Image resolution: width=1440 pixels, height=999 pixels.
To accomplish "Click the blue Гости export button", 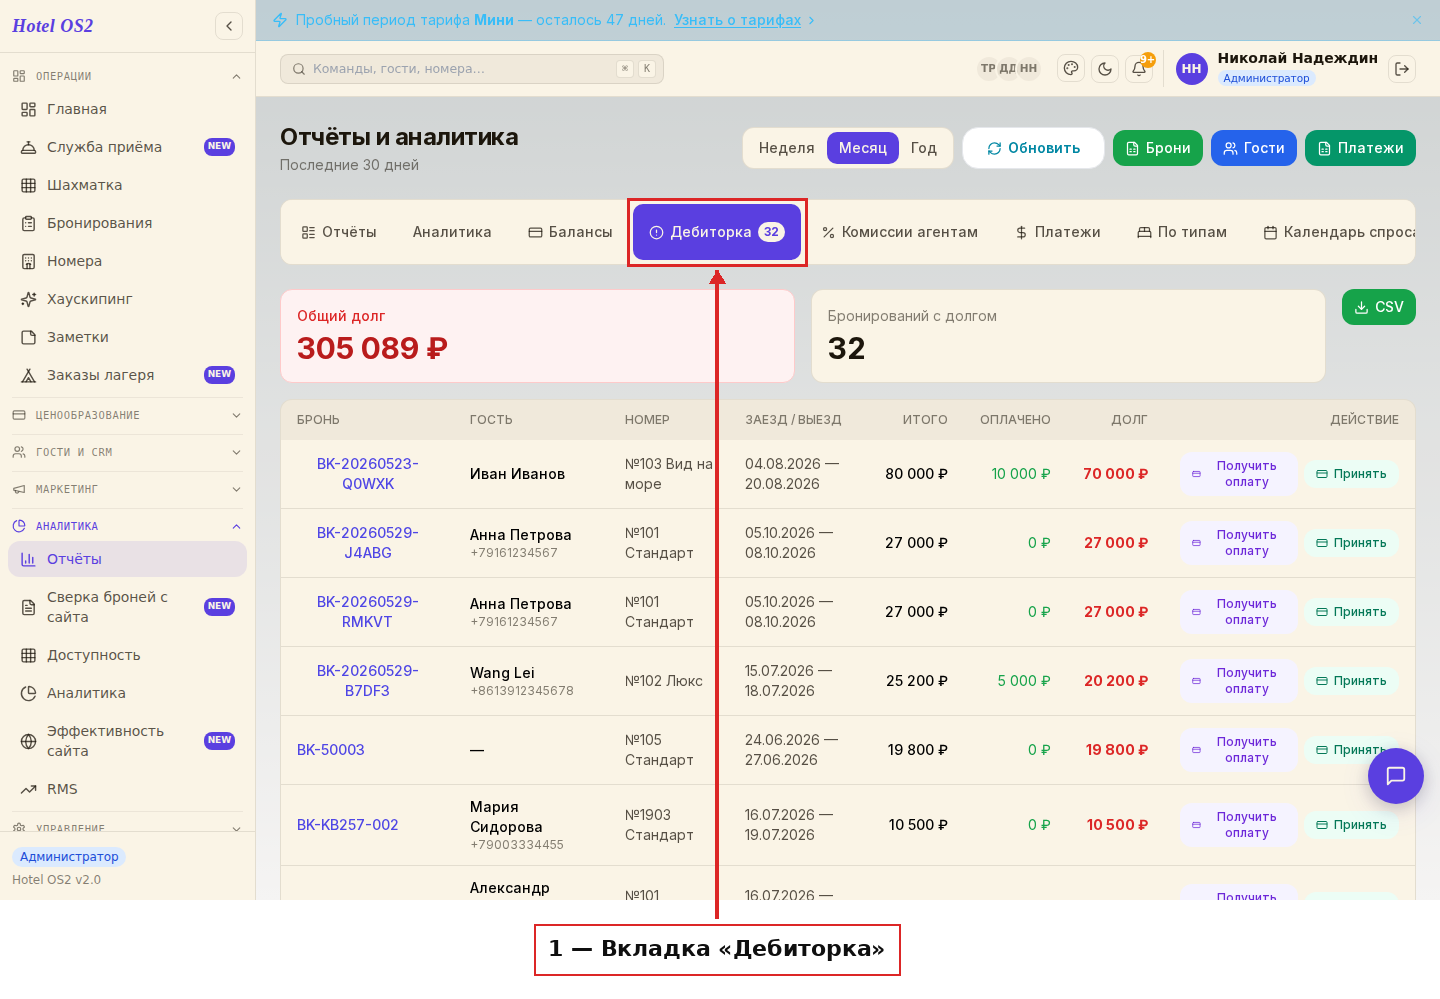I will click(1254, 148).
